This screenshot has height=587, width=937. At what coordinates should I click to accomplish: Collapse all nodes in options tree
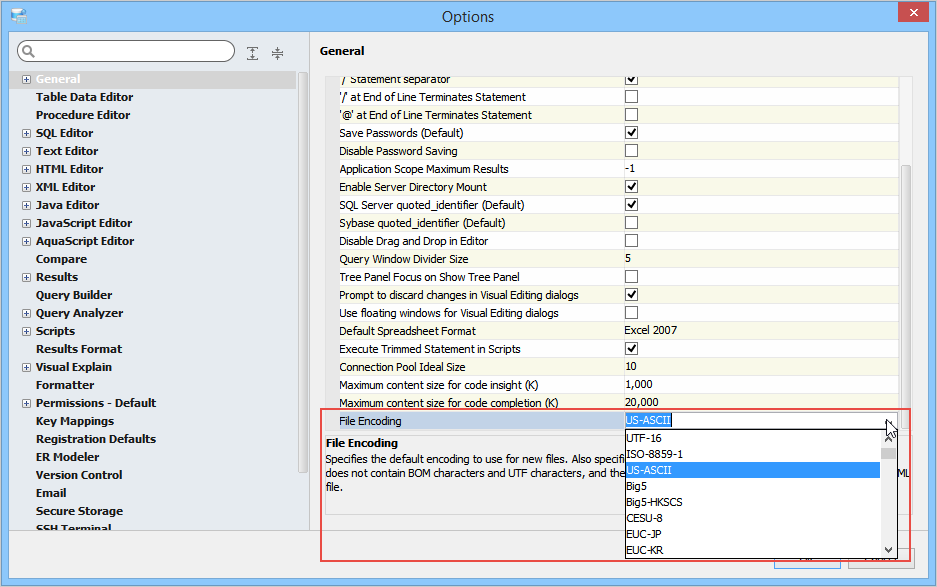277,53
